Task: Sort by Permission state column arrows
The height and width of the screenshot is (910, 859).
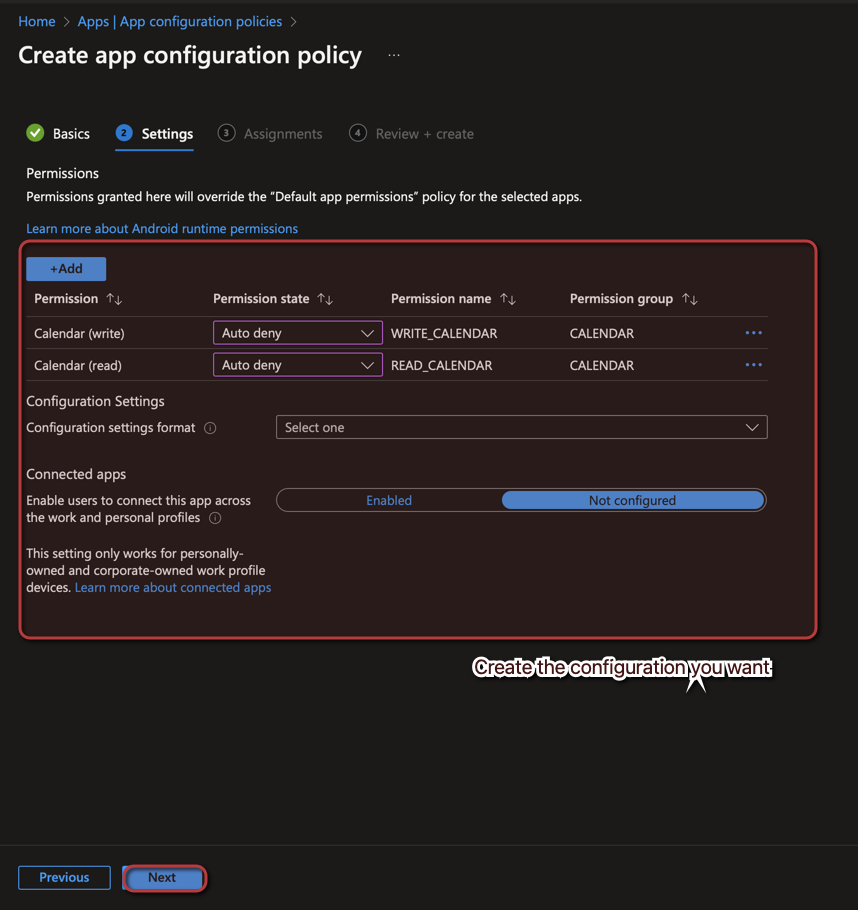Action: coord(325,299)
